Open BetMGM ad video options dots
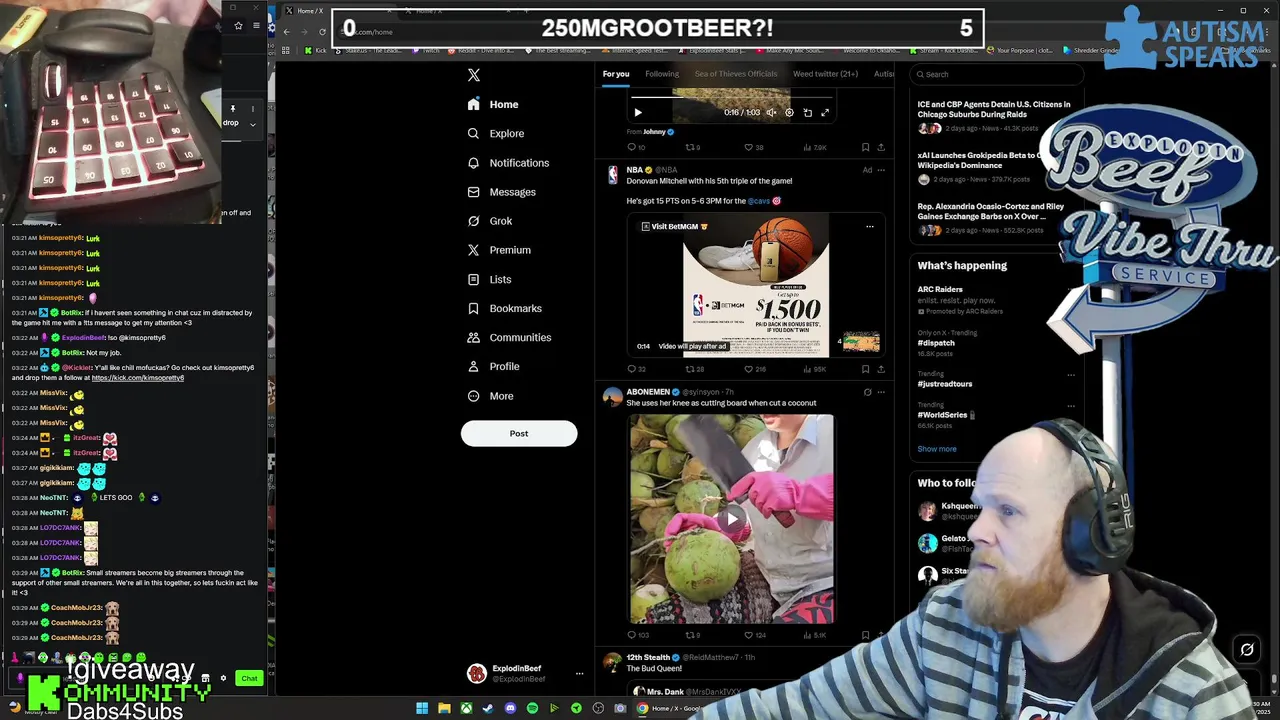This screenshot has height=720, width=1280. (870, 227)
